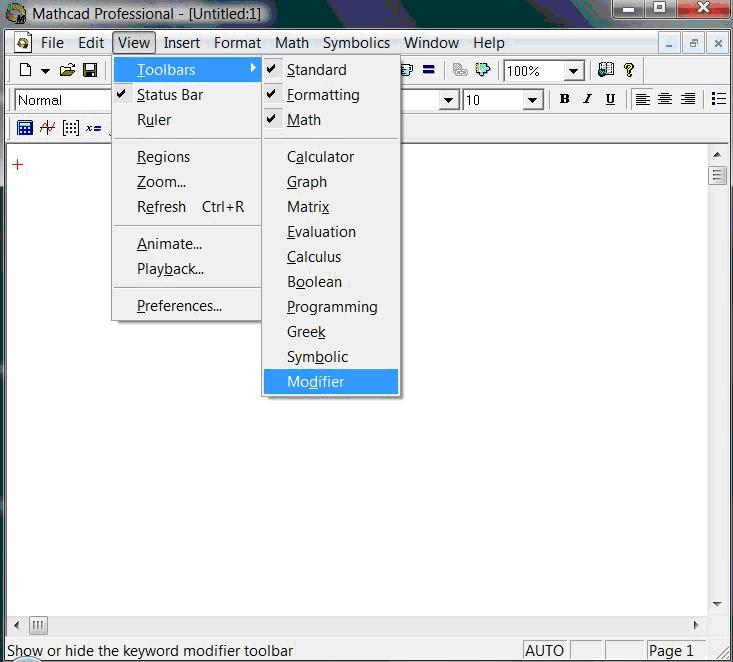
Task: Toggle the Ruler option
Action: pyautogui.click(x=187, y=120)
